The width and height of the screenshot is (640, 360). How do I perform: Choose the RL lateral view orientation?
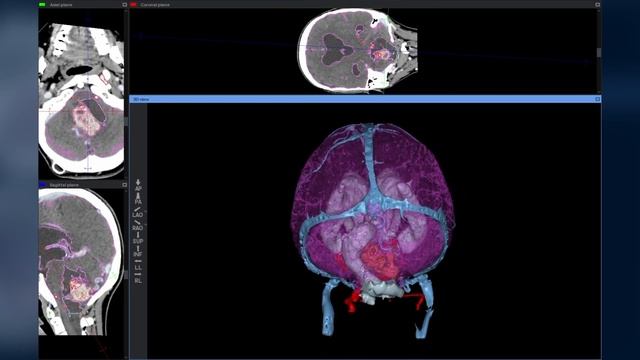click(x=138, y=278)
